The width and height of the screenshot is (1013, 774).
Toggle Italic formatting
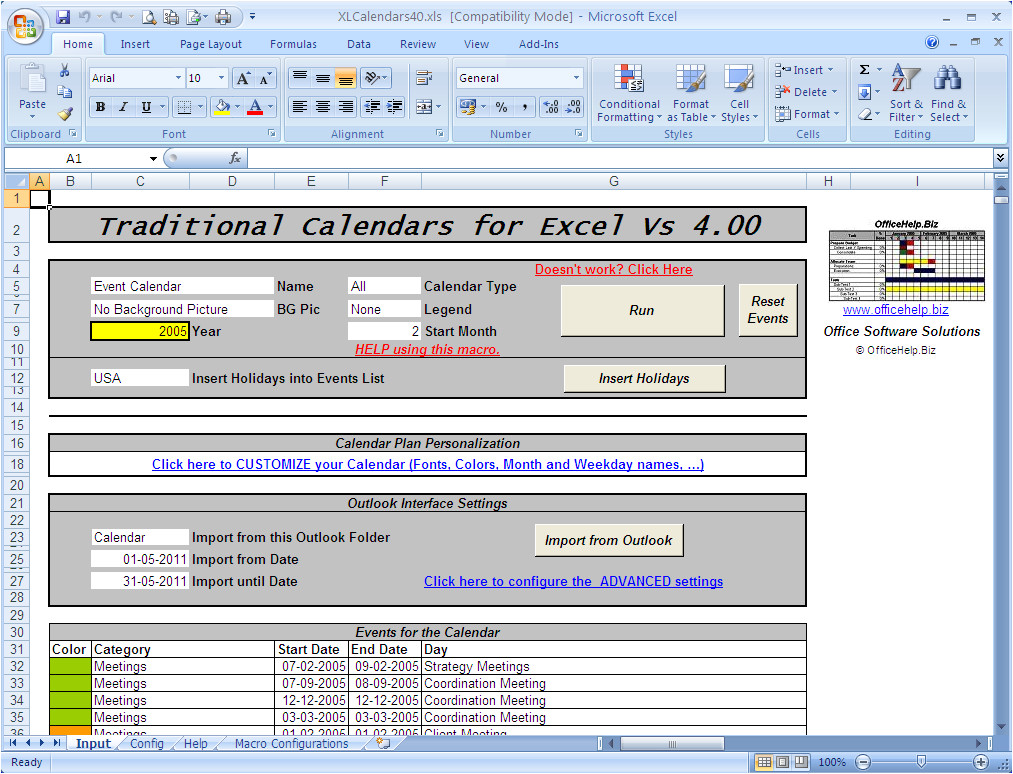[x=123, y=107]
